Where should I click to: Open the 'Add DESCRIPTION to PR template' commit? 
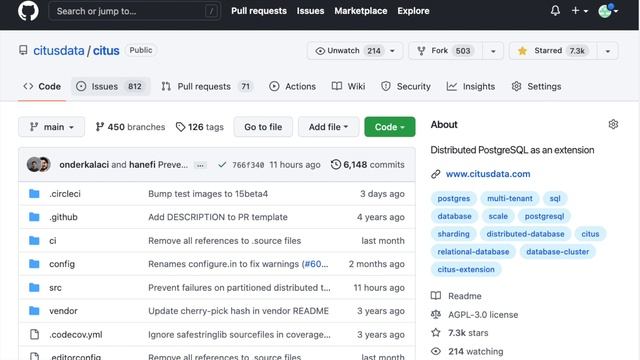tap(218, 217)
